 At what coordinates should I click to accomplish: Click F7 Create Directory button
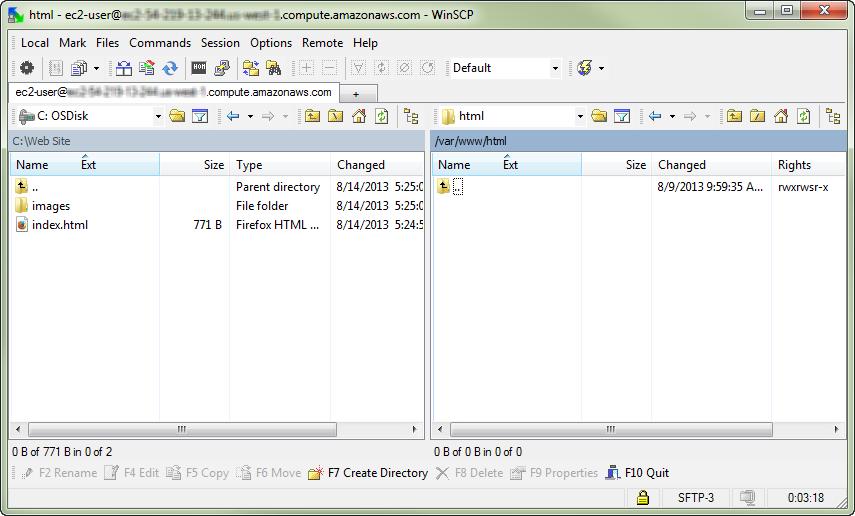pos(368,473)
